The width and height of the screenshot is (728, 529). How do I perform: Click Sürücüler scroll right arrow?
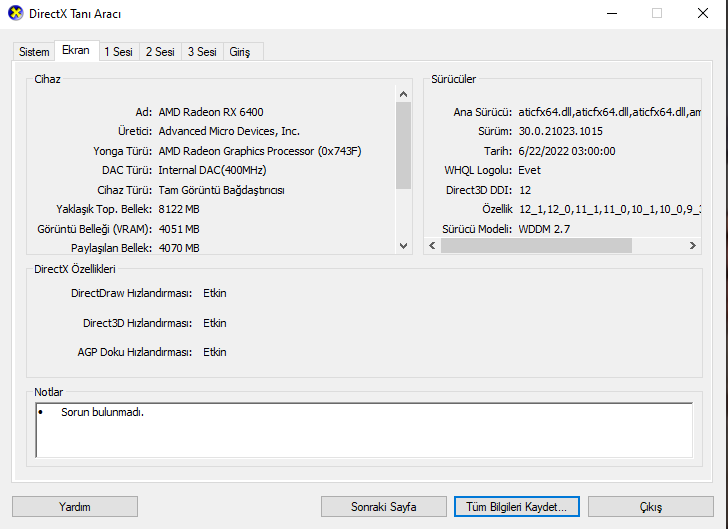pyautogui.click(x=692, y=246)
